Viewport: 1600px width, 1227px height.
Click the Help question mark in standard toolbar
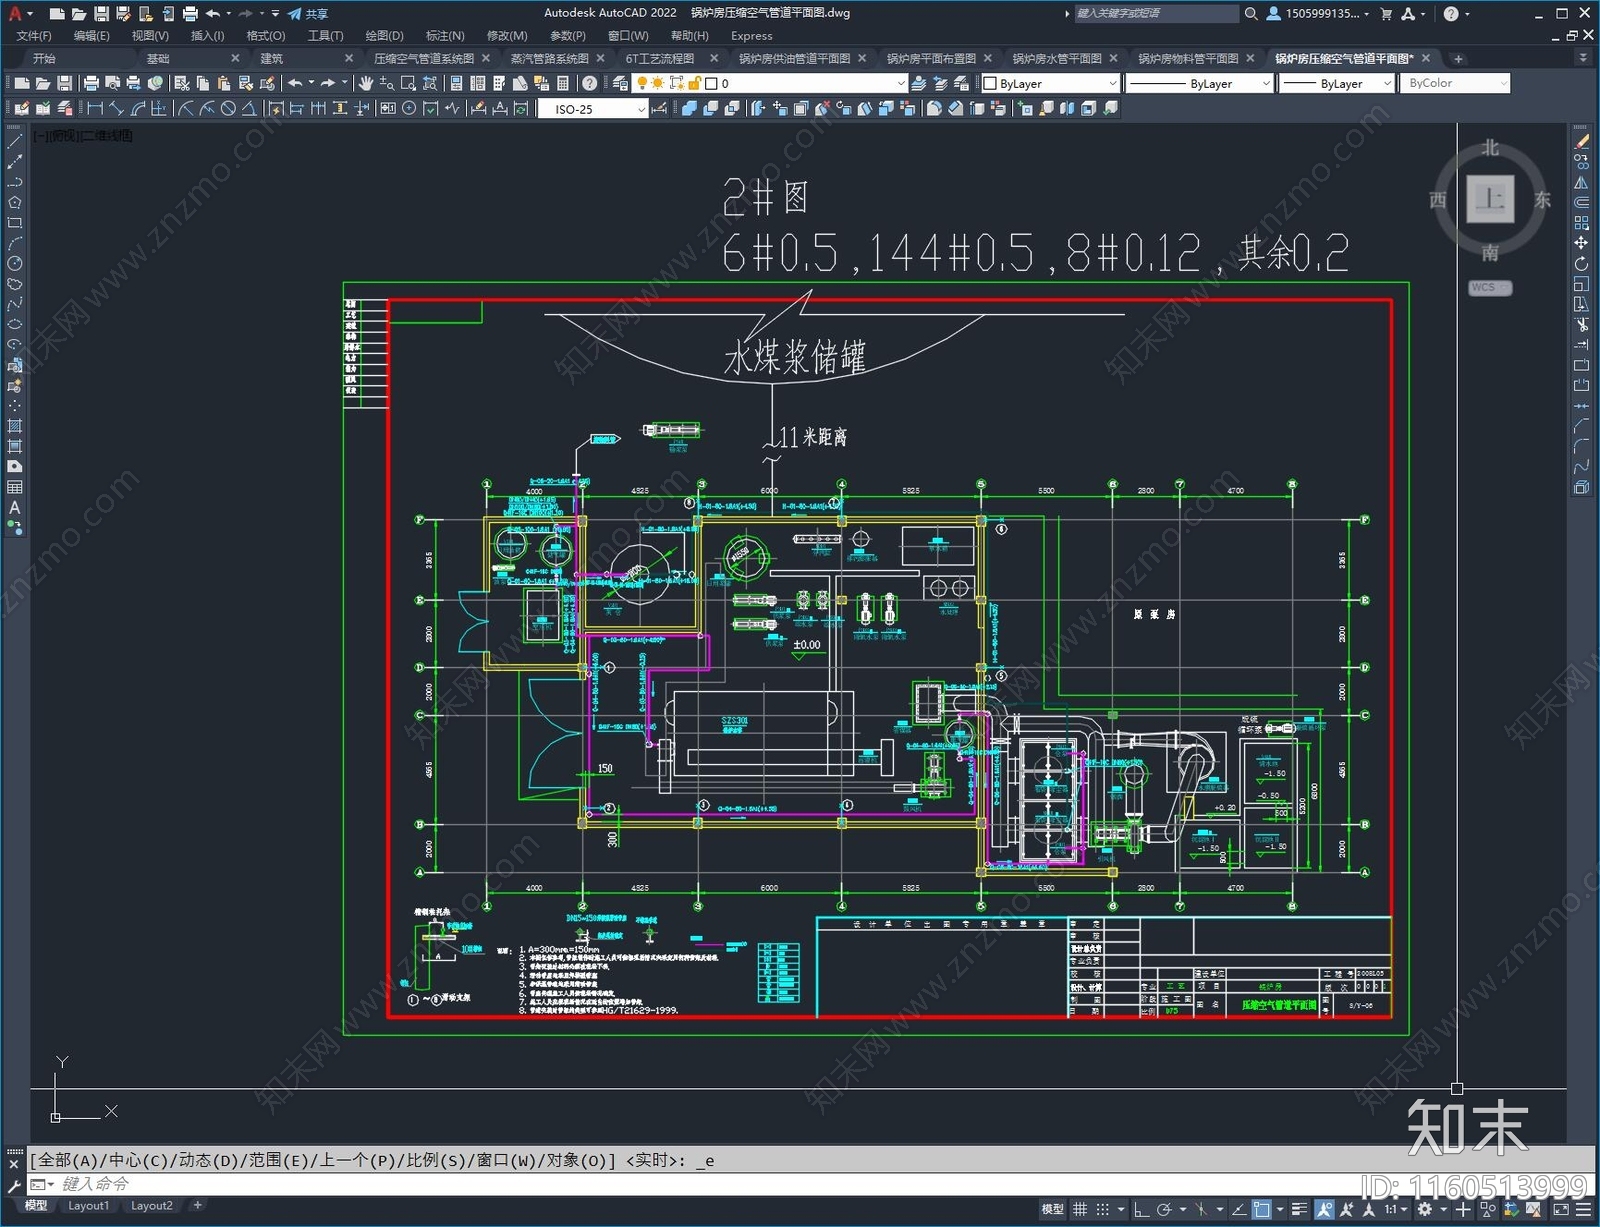coord(589,83)
